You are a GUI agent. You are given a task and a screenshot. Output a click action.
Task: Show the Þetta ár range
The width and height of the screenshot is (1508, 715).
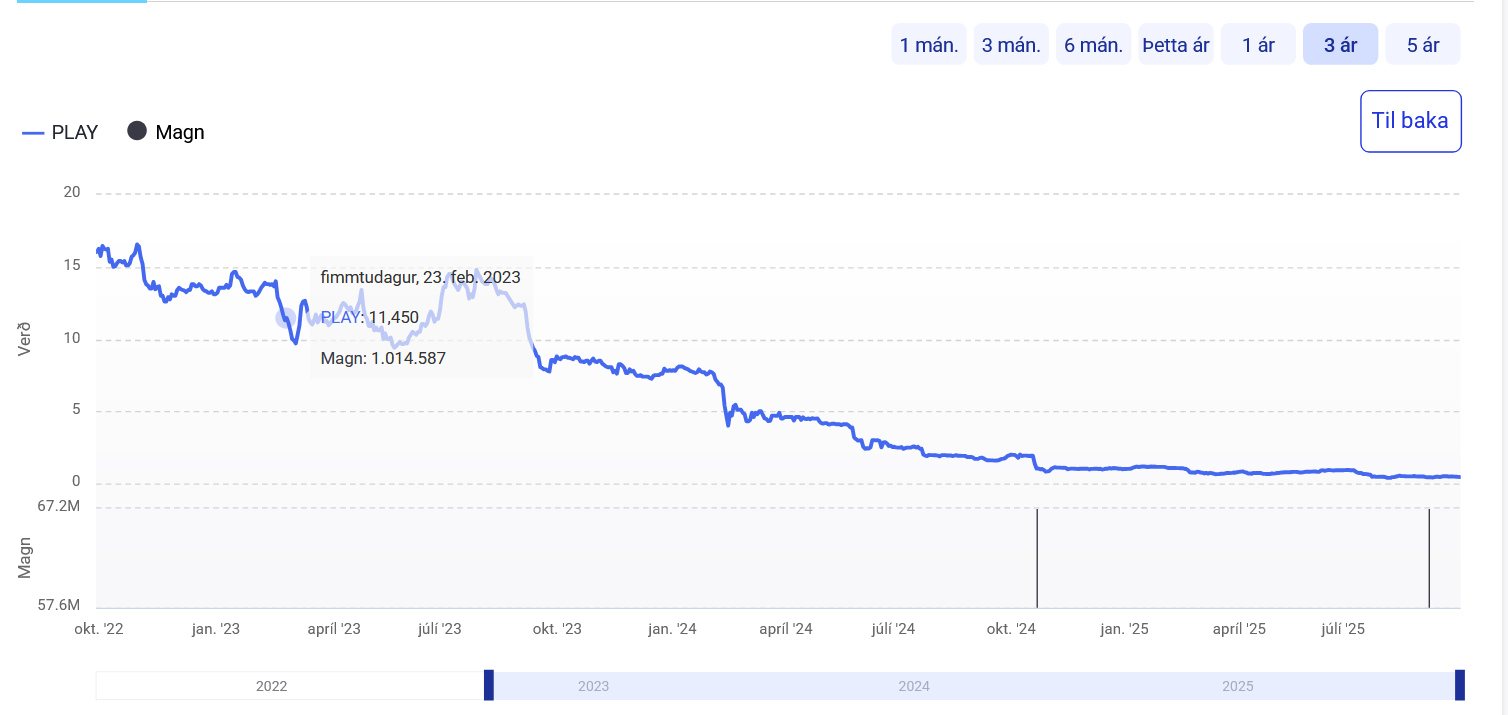1176,45
